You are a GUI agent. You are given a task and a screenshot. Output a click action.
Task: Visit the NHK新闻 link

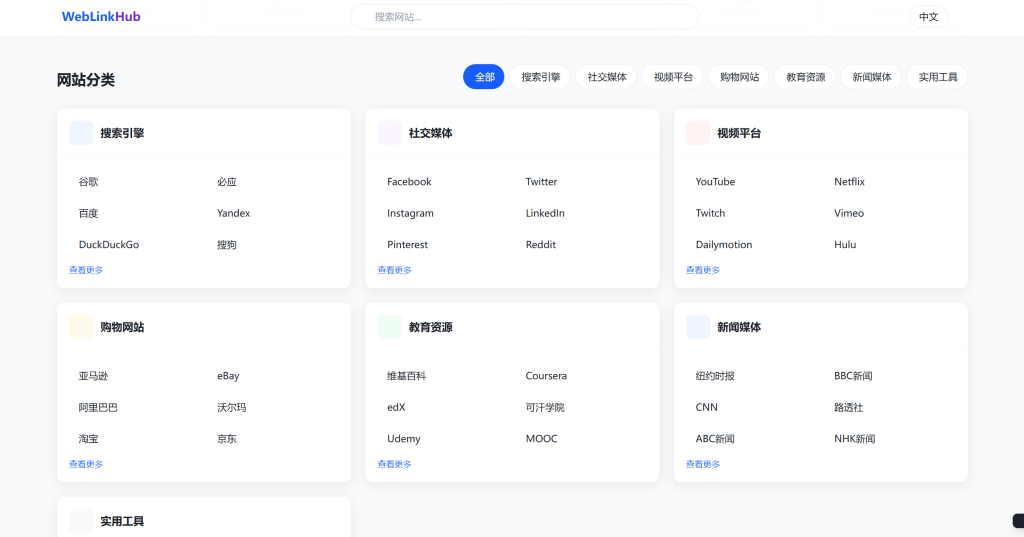click(855, 438)
